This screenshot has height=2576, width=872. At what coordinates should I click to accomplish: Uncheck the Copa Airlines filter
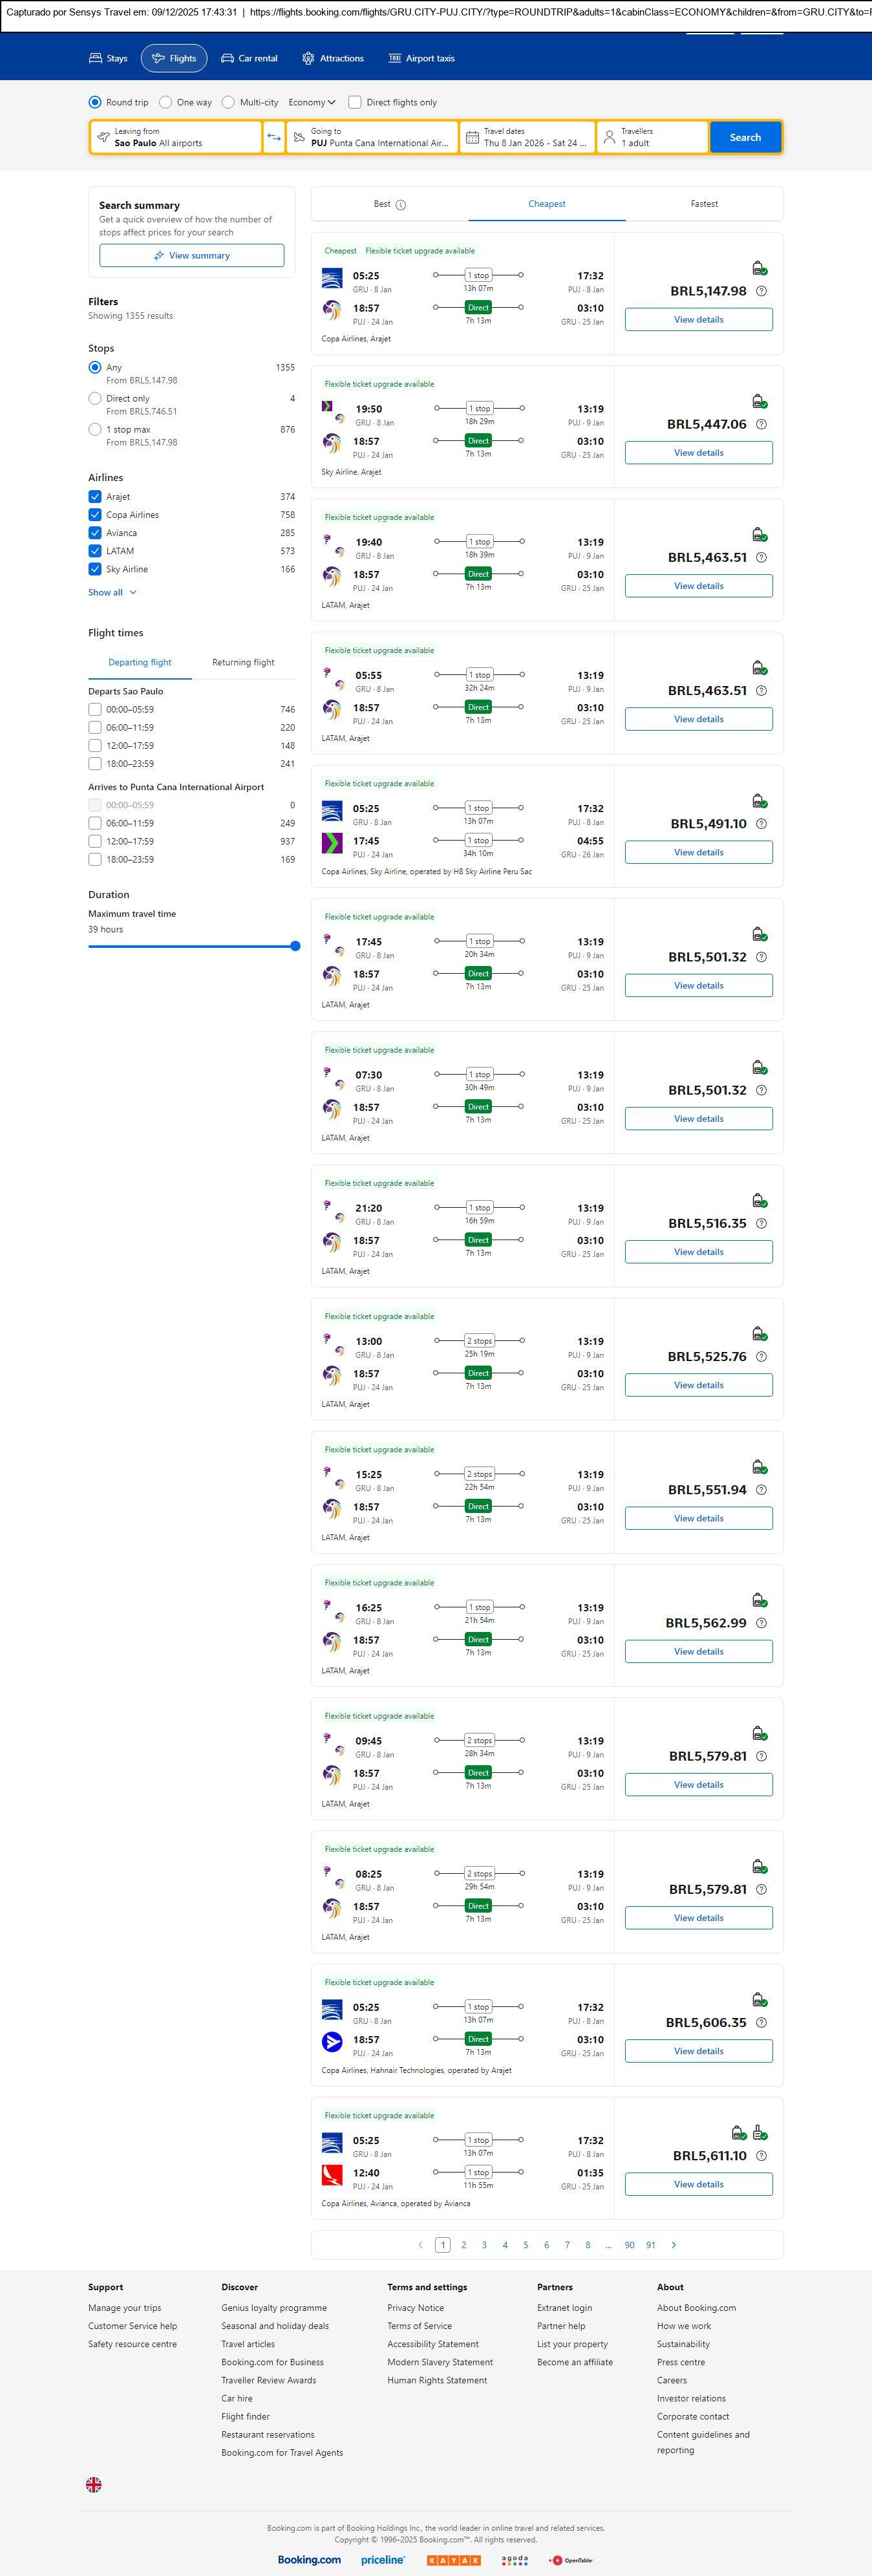tap(95, 515)
